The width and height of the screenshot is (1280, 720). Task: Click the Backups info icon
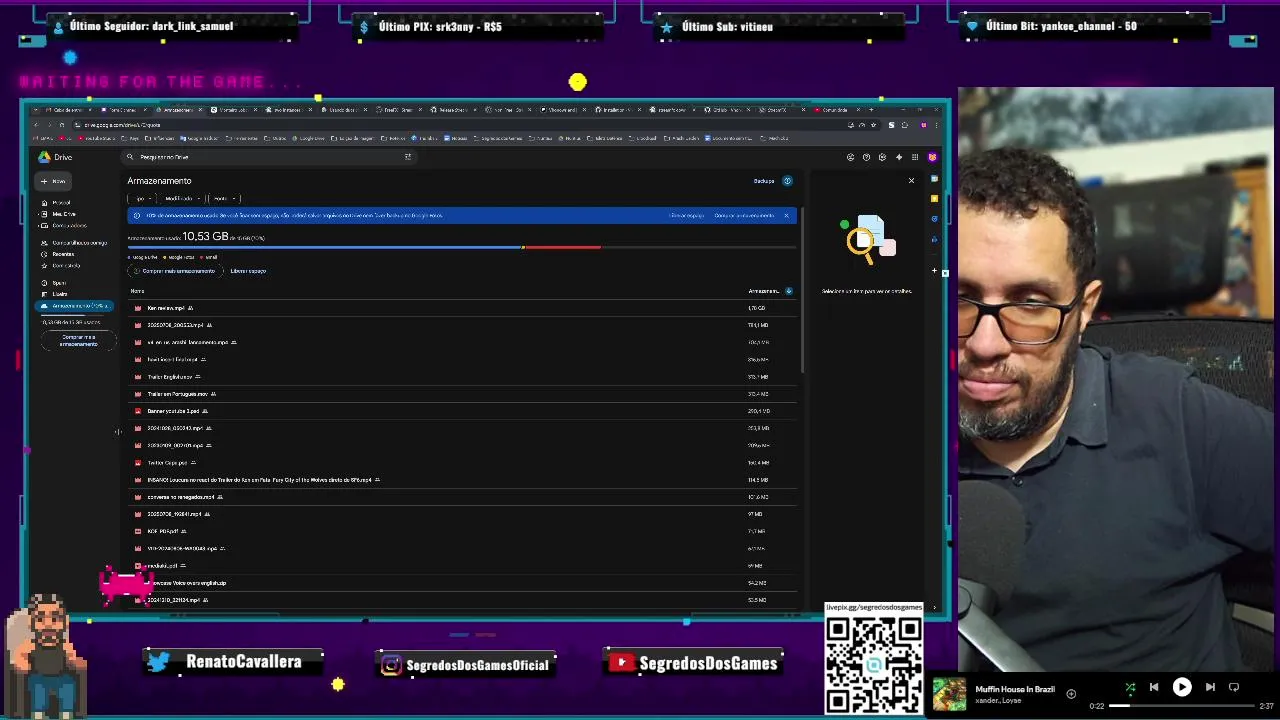click(787, 181)
